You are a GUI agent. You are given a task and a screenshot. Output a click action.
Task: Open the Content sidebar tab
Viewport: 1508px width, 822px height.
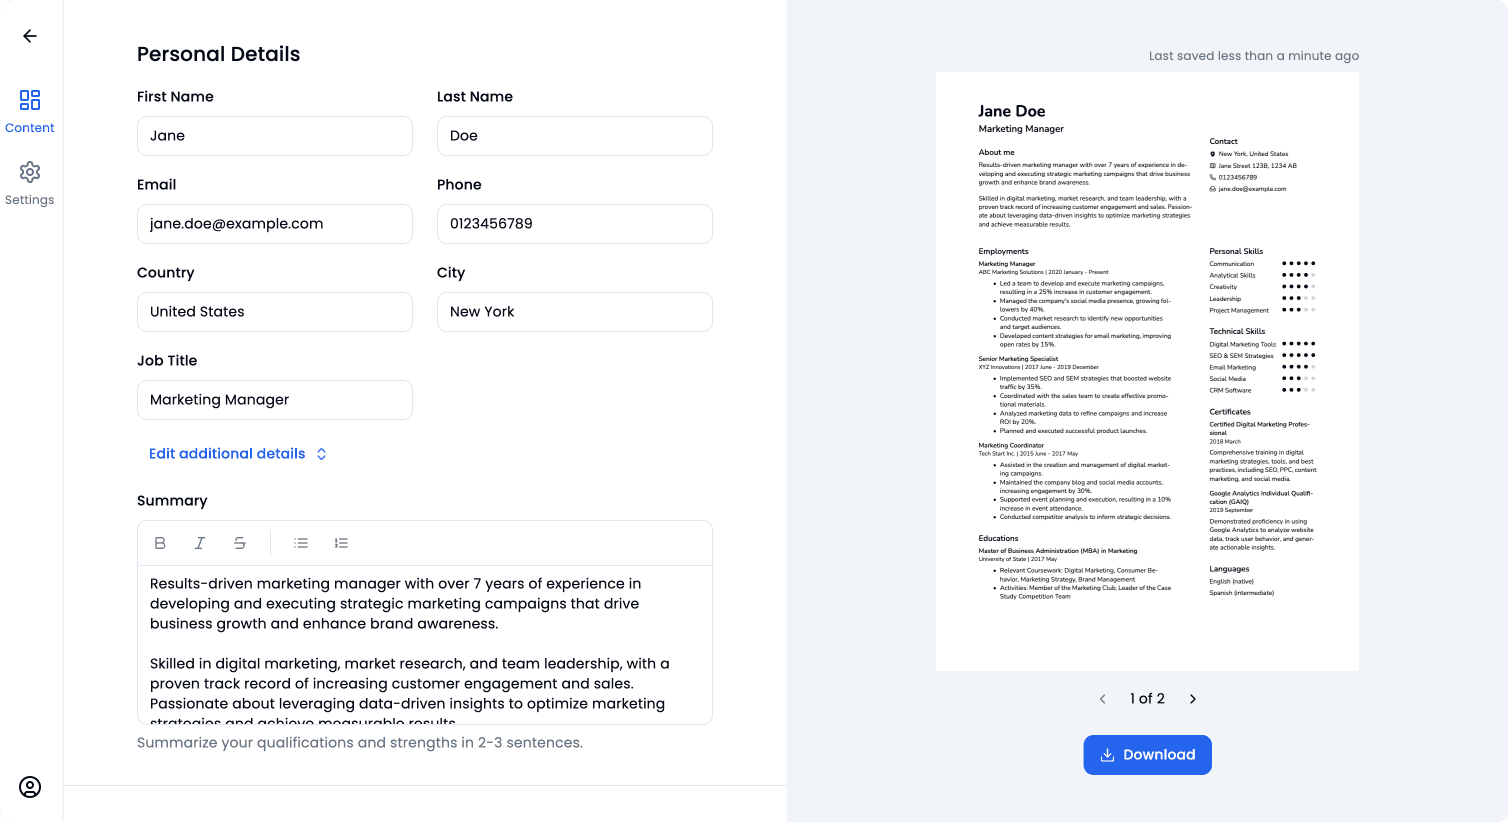tap(30, 110)
